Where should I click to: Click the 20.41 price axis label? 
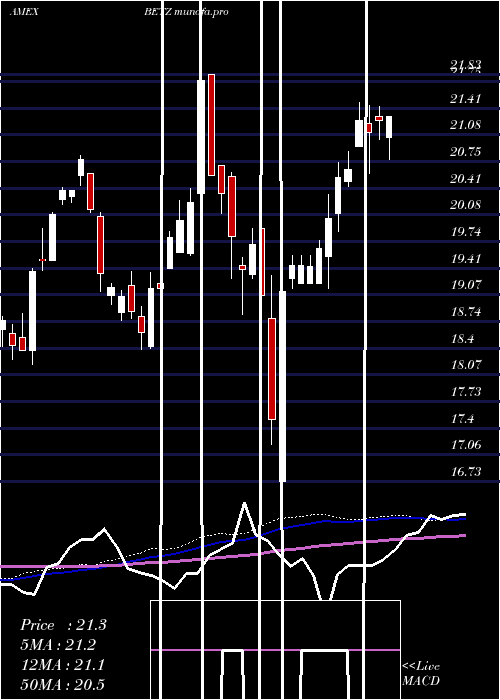tap(466, 179)
